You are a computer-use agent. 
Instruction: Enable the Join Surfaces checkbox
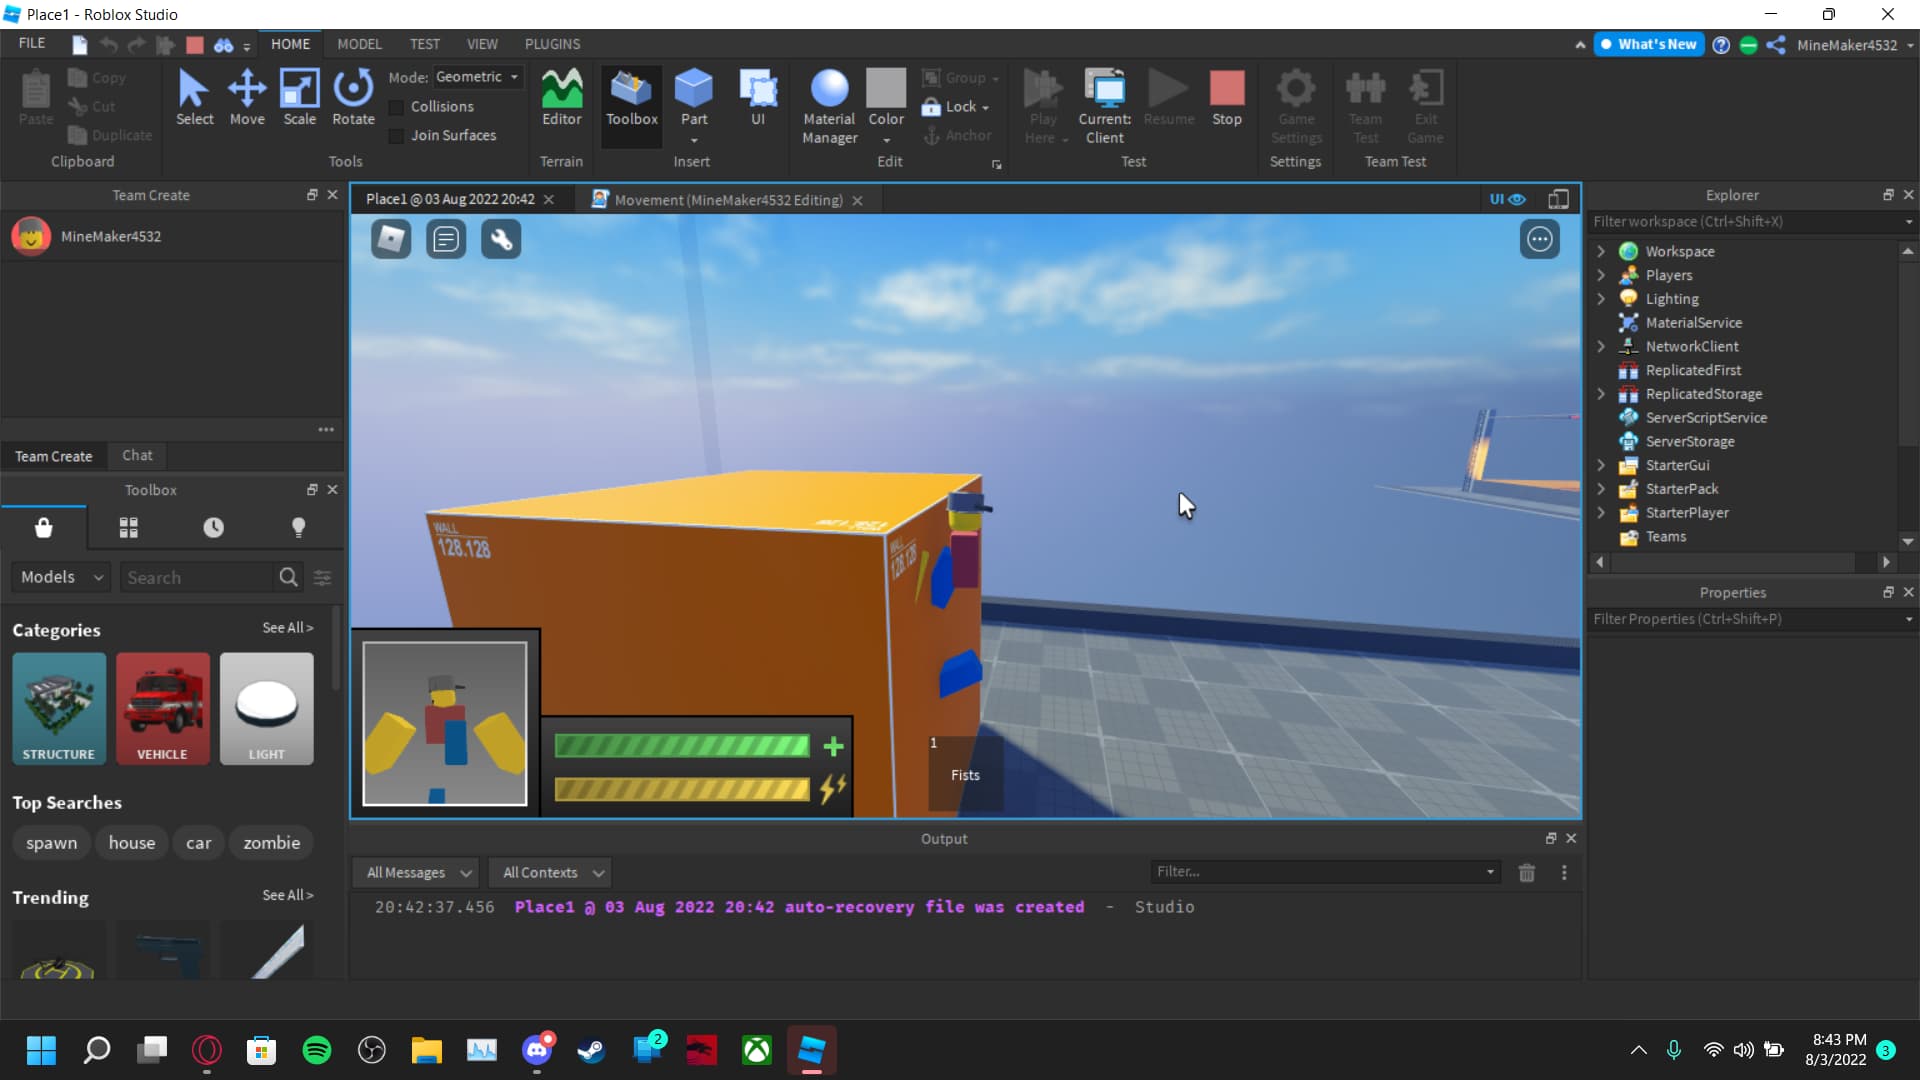pyautogui.click(x=397, y=136)
